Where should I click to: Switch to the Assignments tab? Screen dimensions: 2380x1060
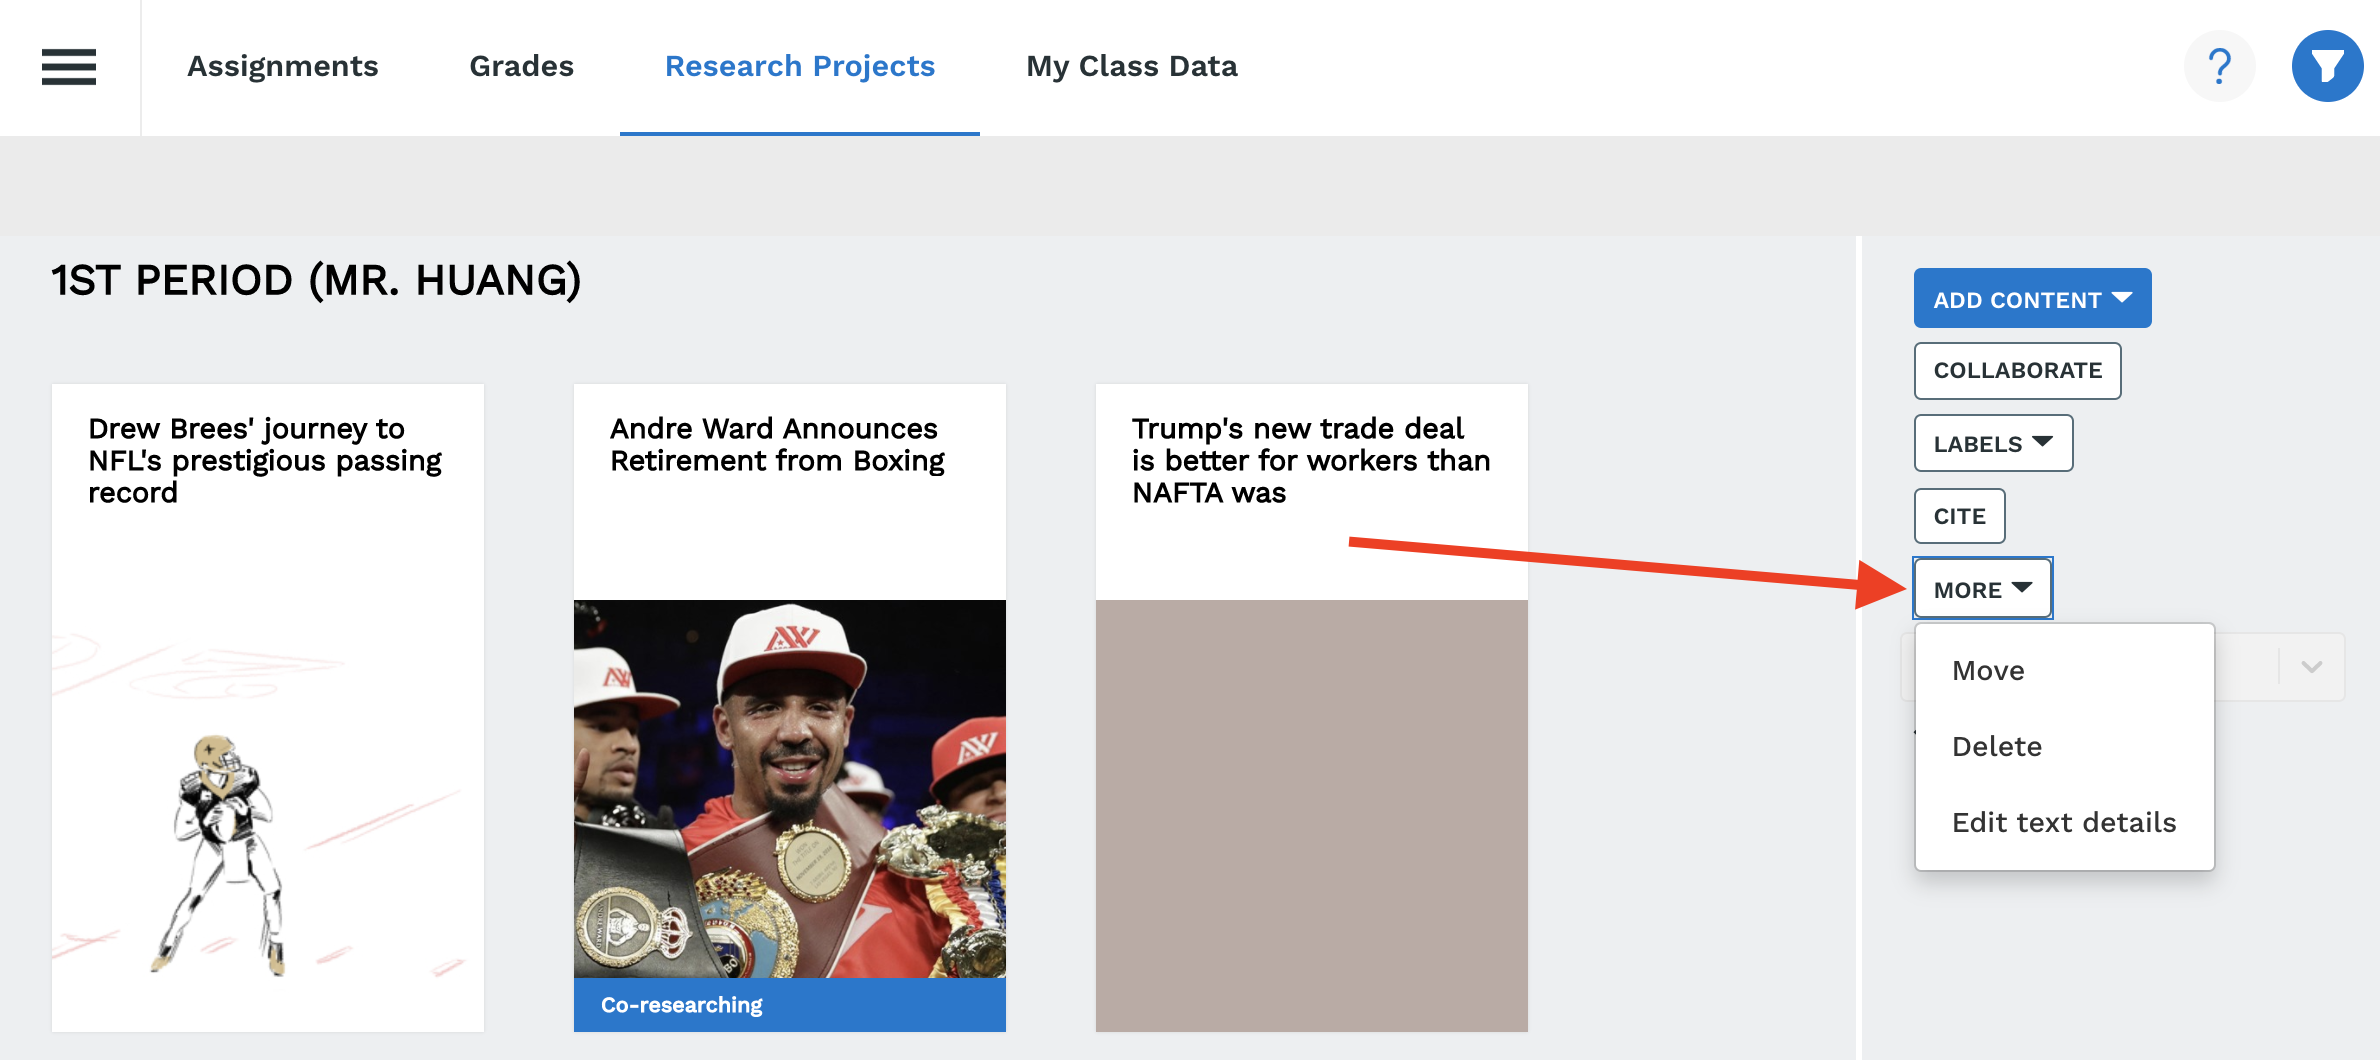click(282, 67)
